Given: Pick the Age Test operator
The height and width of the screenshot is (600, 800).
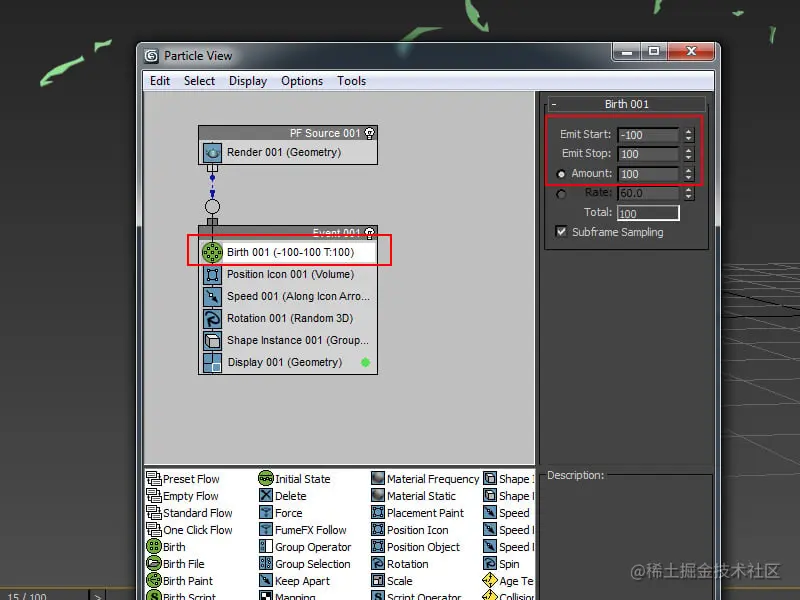Looking at the screenshot, I should click(508, 581).
